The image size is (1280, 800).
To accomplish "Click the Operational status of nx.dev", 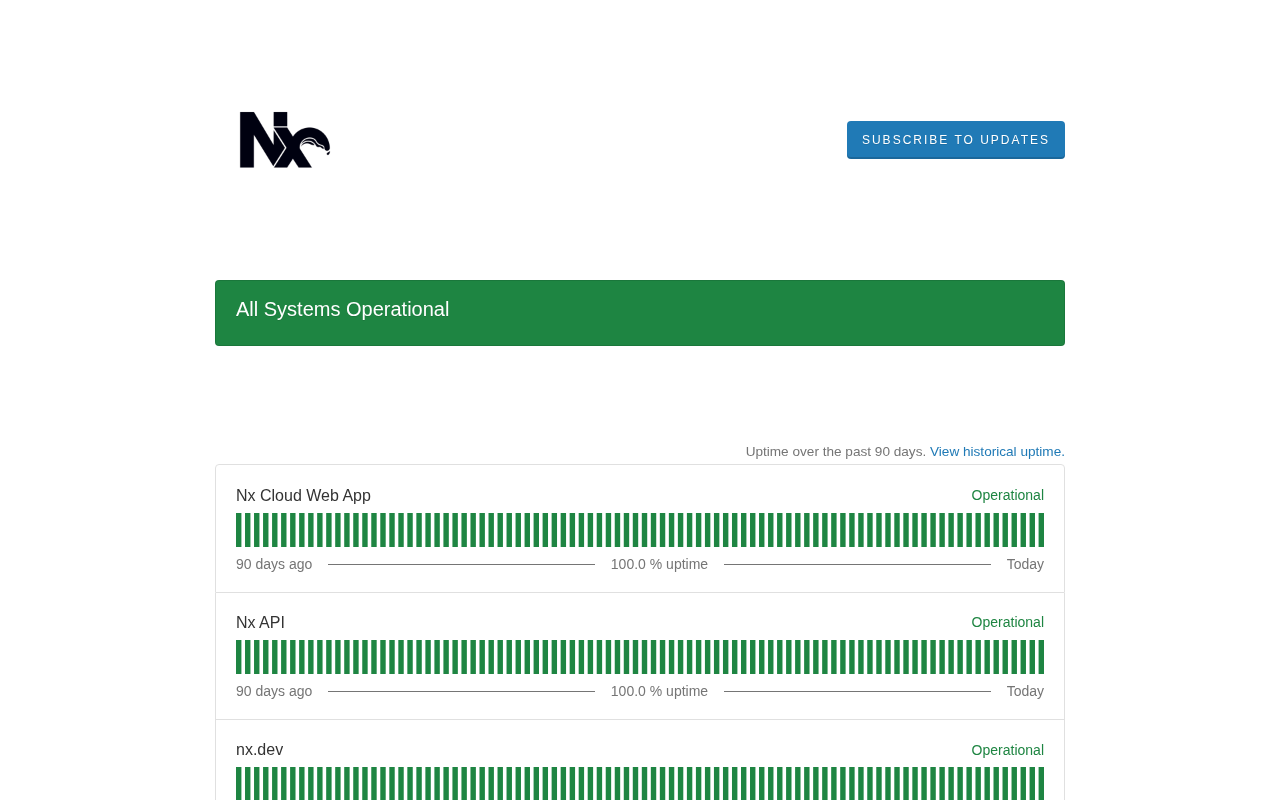I will [1007, 750].
